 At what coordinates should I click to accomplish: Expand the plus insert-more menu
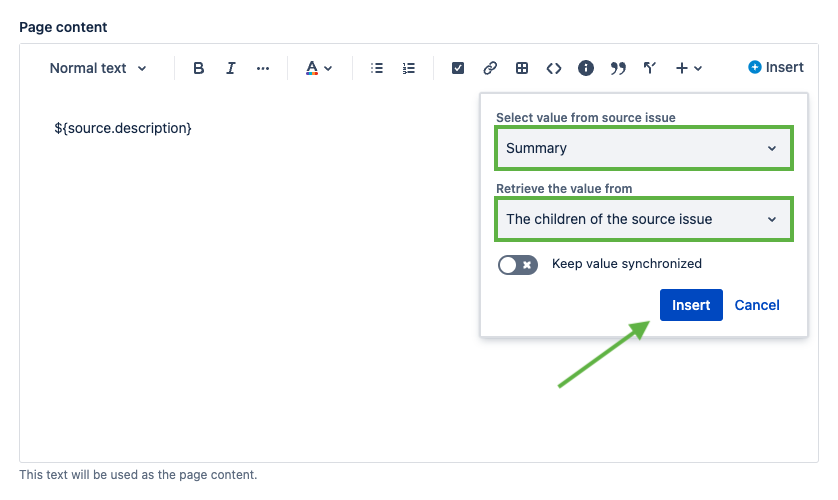pyautogui.click(x=688, y=68)
